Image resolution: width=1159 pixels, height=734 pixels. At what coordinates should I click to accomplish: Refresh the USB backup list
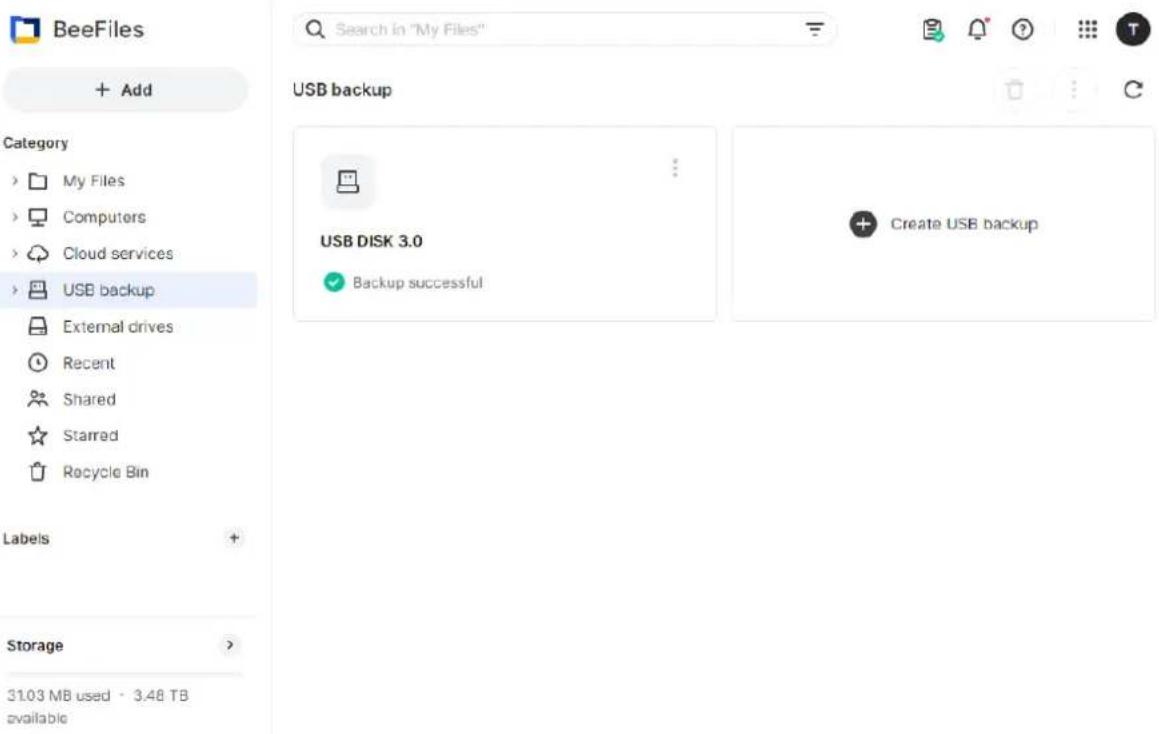tap(1133, 89)
